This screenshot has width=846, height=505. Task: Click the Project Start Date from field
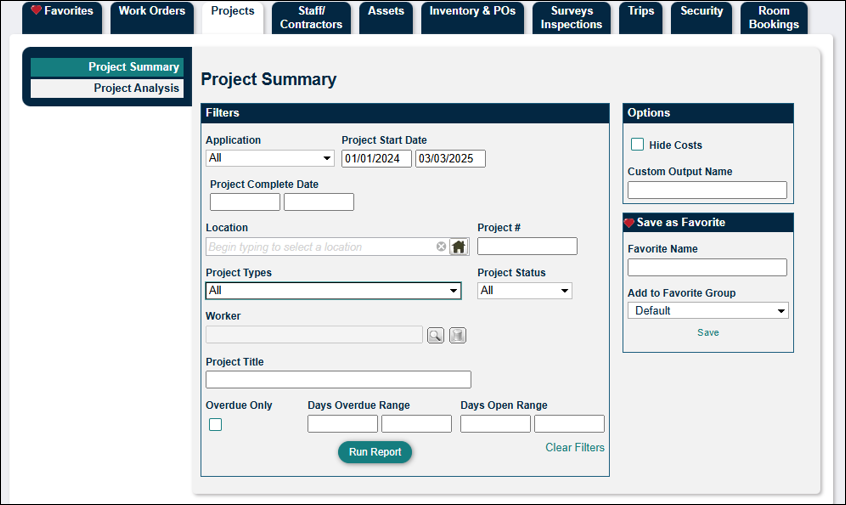[x=377, y=159]
